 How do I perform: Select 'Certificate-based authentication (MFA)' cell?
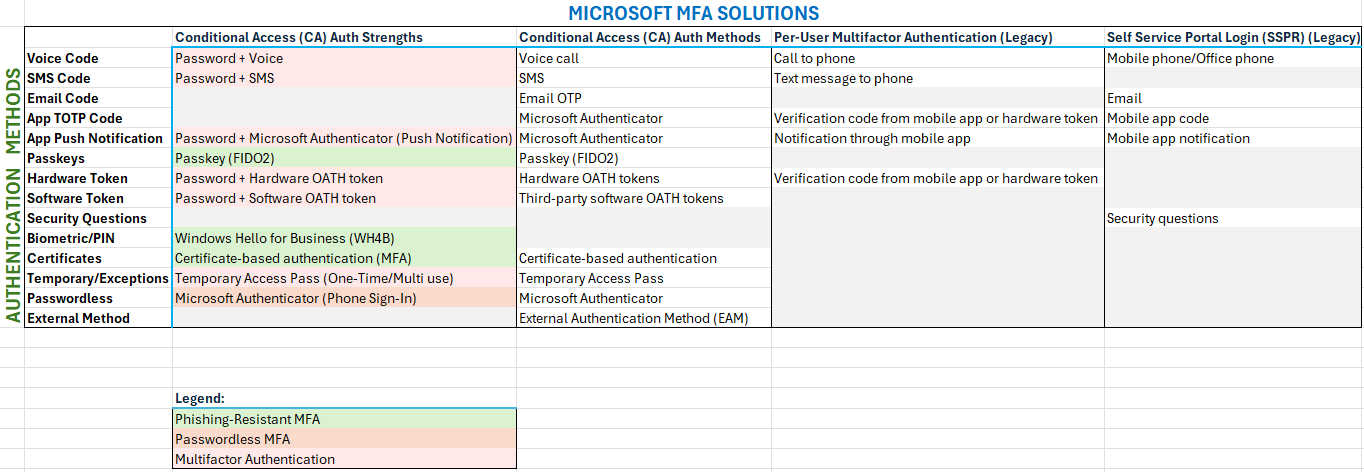point(344,258)
